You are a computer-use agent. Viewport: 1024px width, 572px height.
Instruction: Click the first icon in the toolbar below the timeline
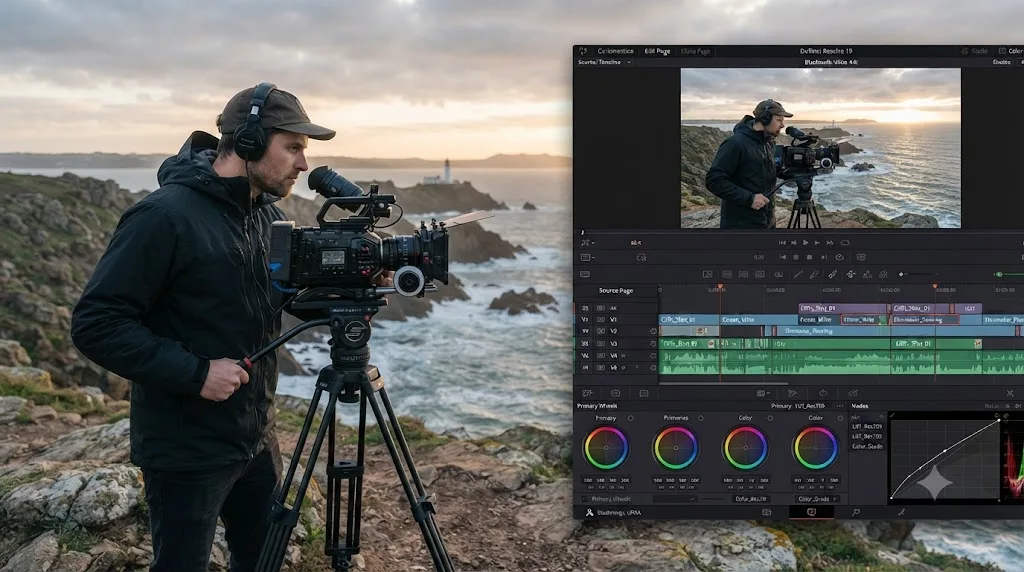click(x=586, y=393)
